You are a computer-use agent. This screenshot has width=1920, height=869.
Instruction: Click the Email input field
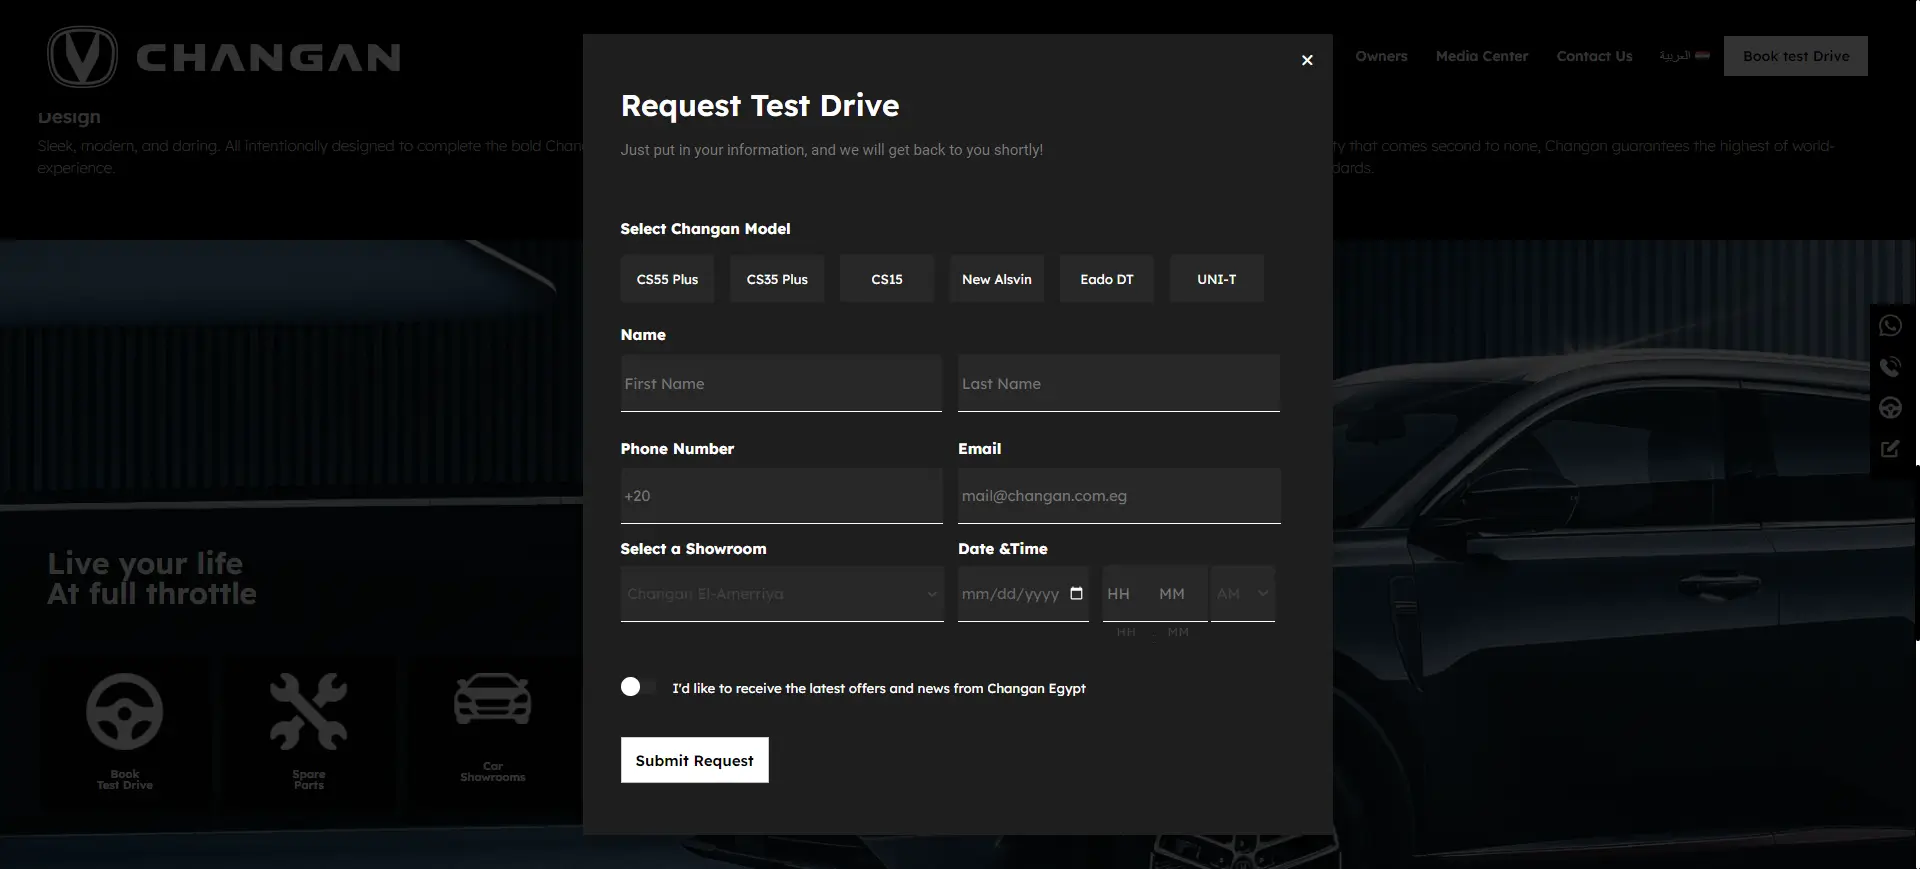click(x=1119, y=496)
